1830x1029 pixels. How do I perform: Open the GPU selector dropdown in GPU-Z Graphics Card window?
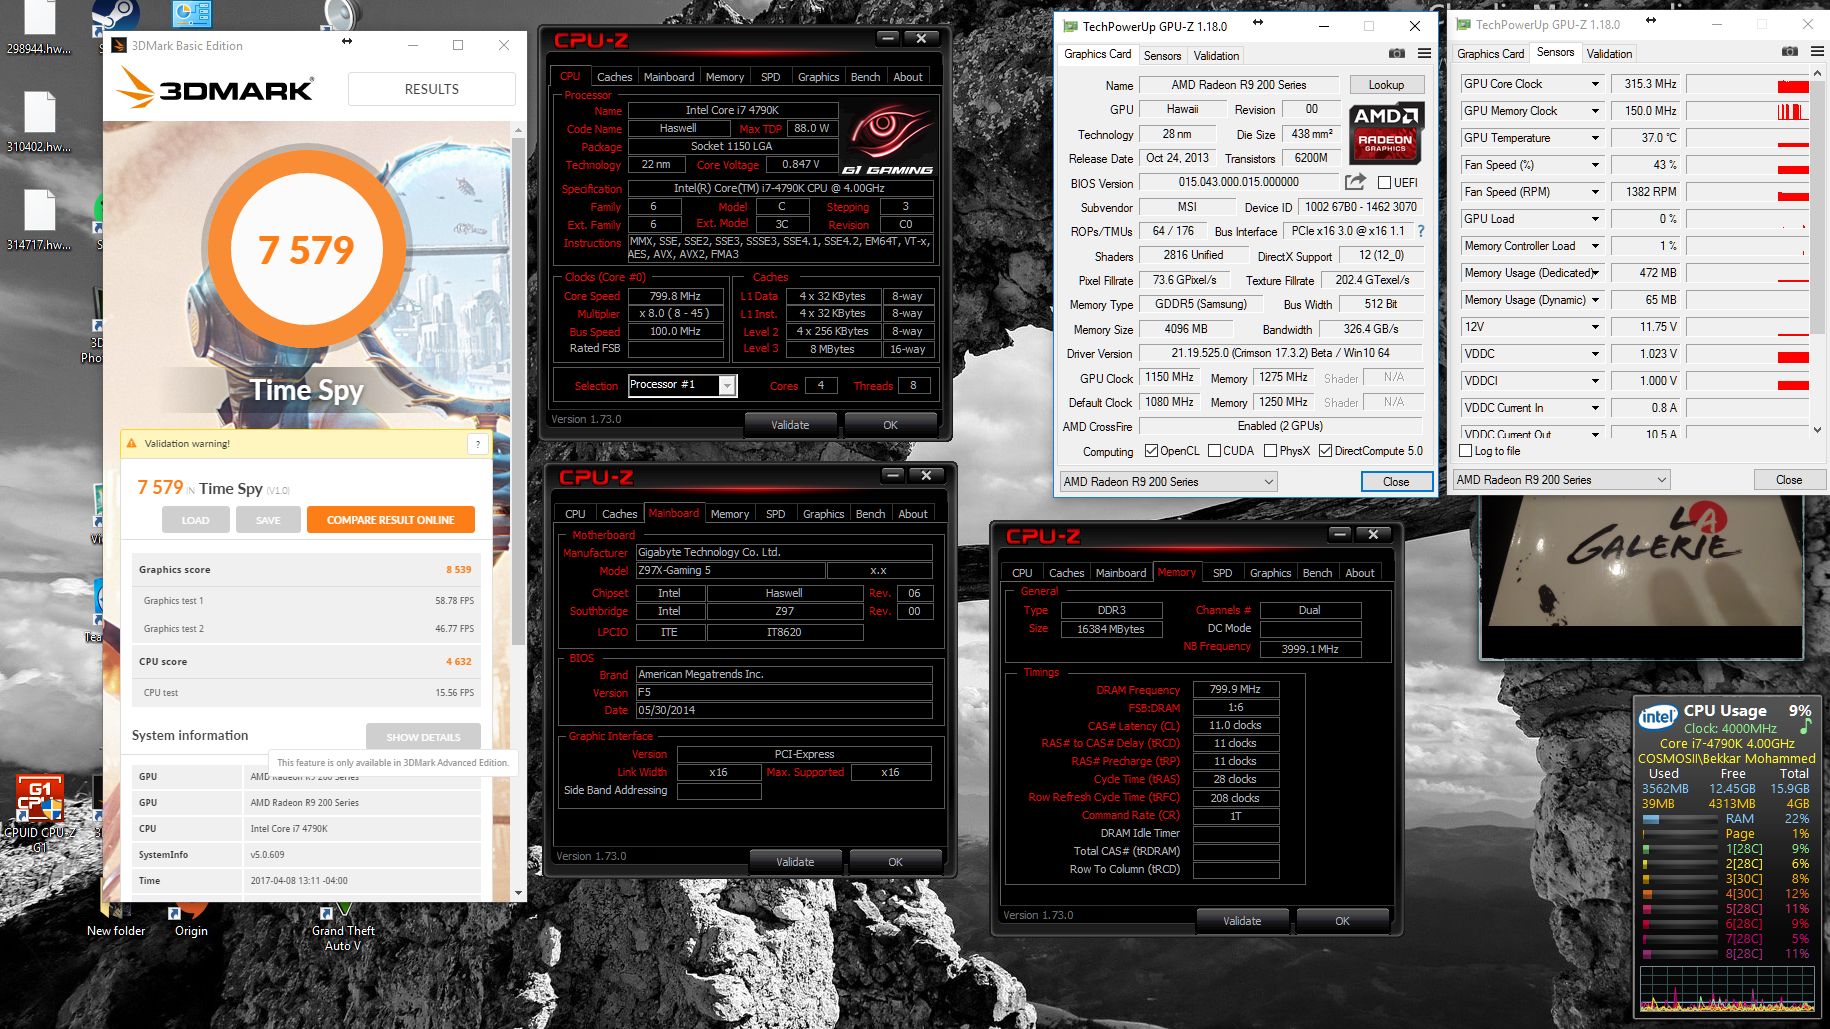[1169, 482]
